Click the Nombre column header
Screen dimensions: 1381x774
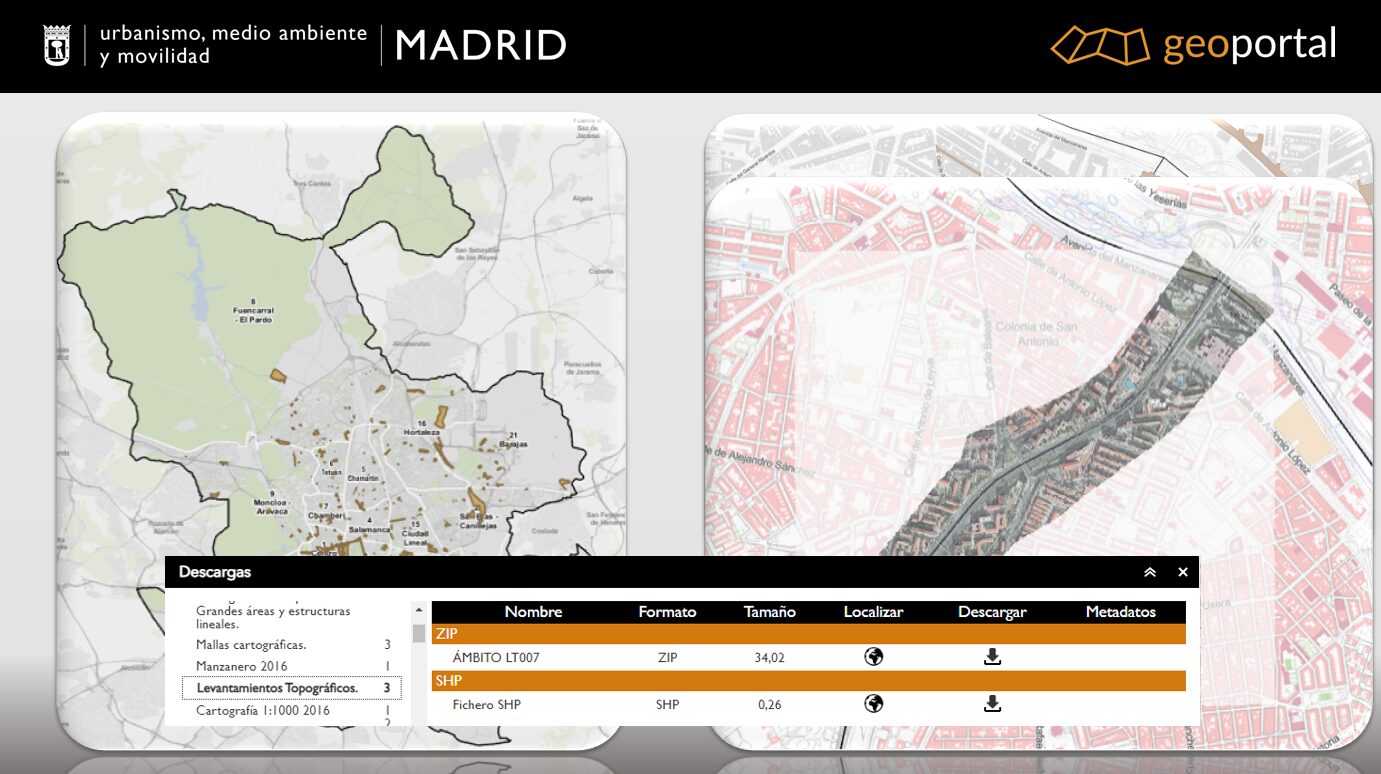(533, 612)
